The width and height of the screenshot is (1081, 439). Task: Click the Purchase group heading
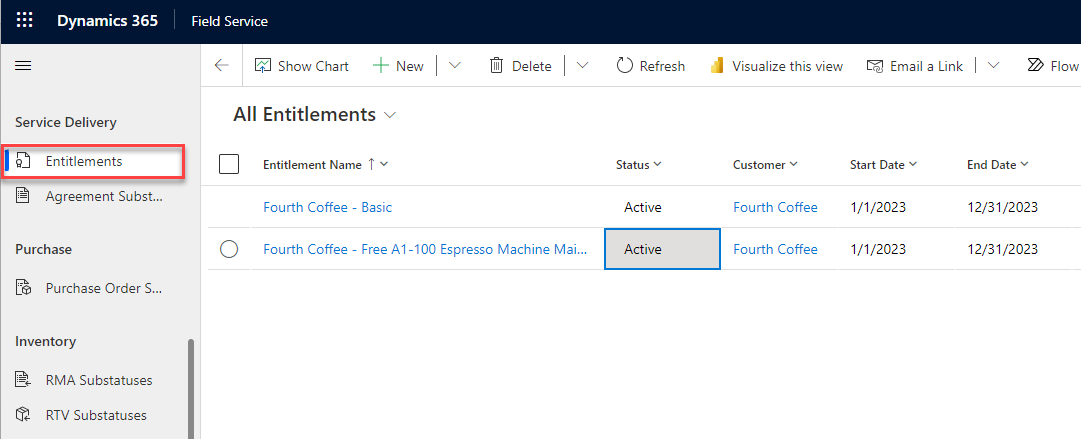(43, 249)
